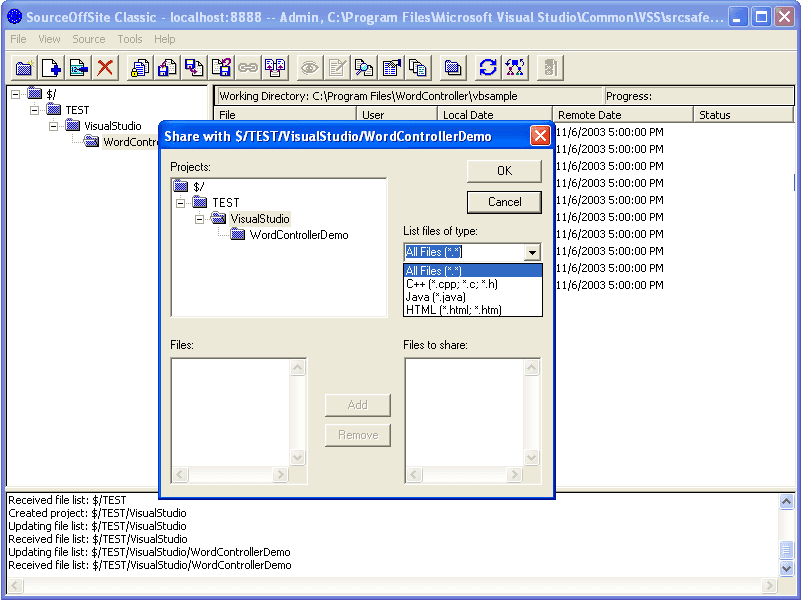Open the File menu
The width and height of the screenshot is (805, 600).
pyautogui.click(x=18, y=39)
